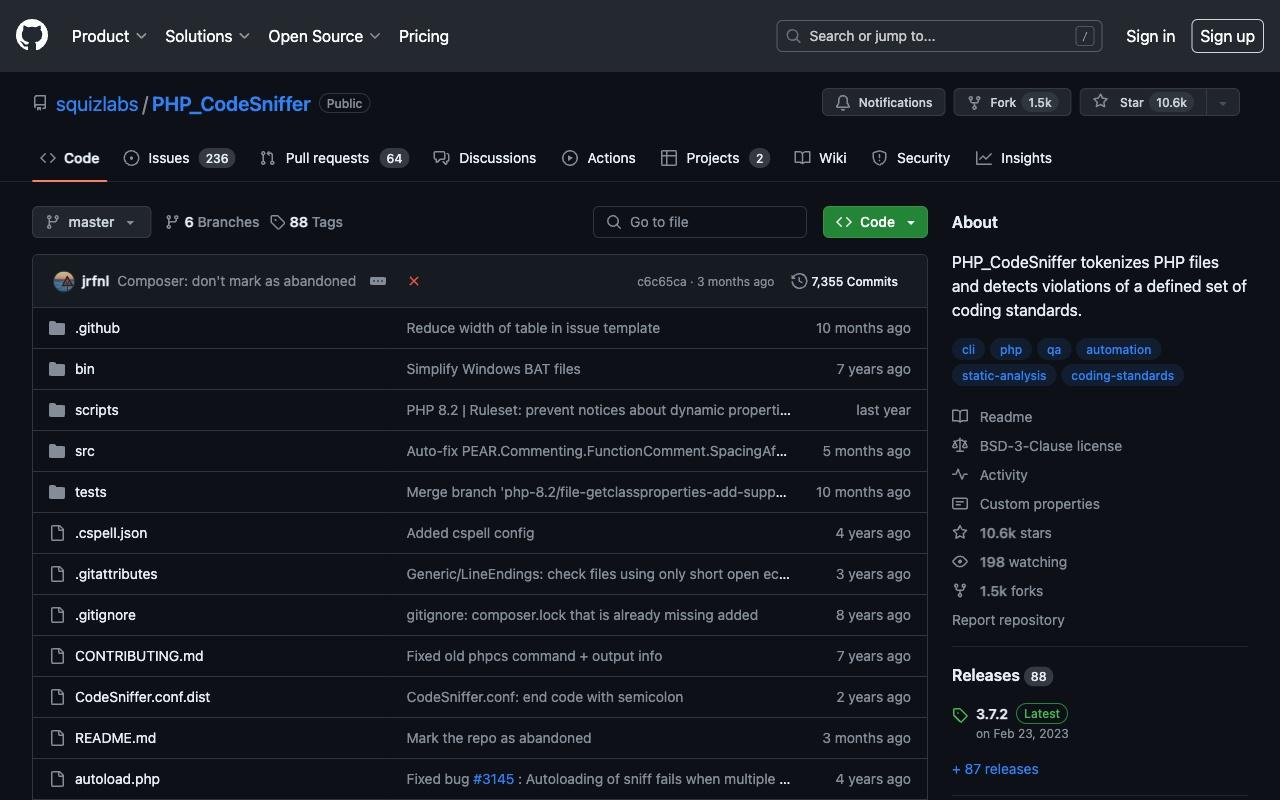View the failed checks red X
The width and height of the screenshot is (1280, 800).
point(414,281)
